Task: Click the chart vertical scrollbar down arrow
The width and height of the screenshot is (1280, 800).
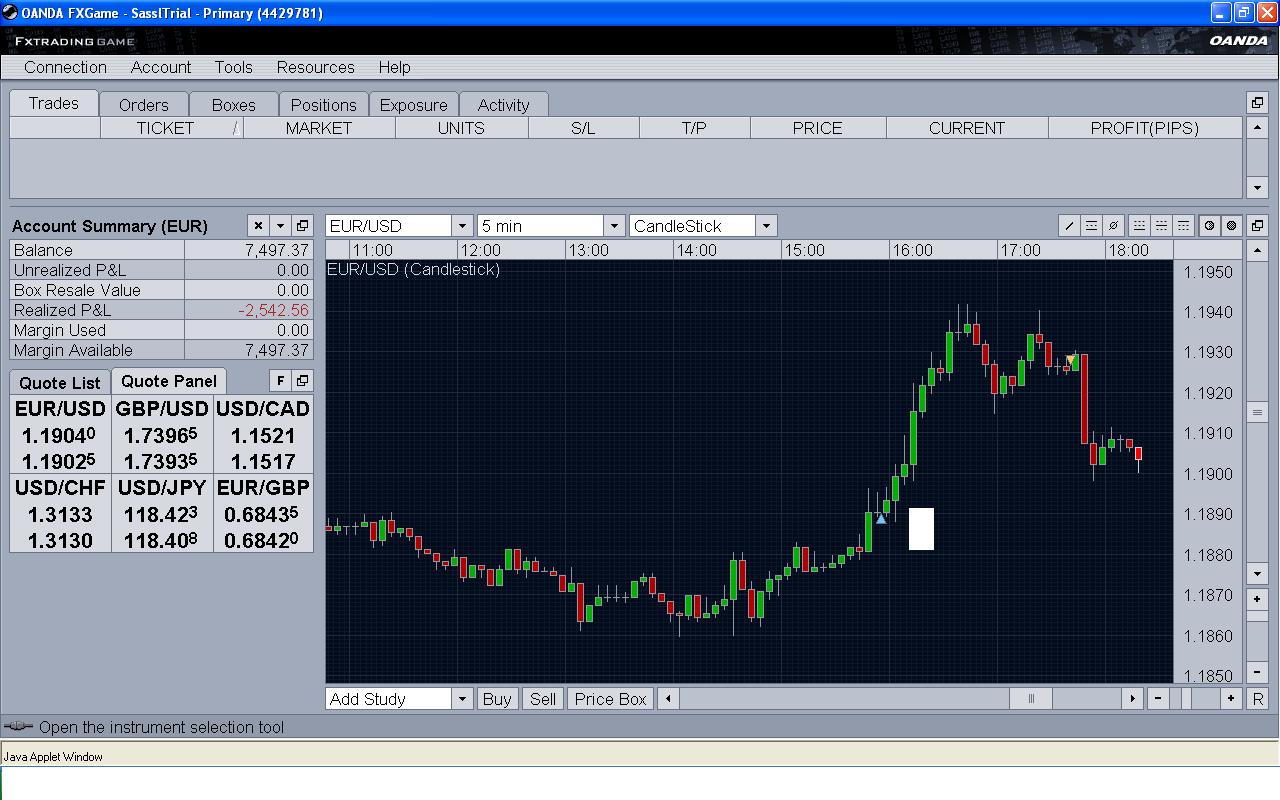Action: pos(1258,574)
